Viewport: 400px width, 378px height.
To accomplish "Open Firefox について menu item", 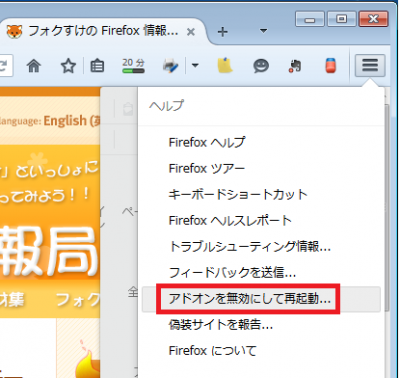I will point(261,351).
